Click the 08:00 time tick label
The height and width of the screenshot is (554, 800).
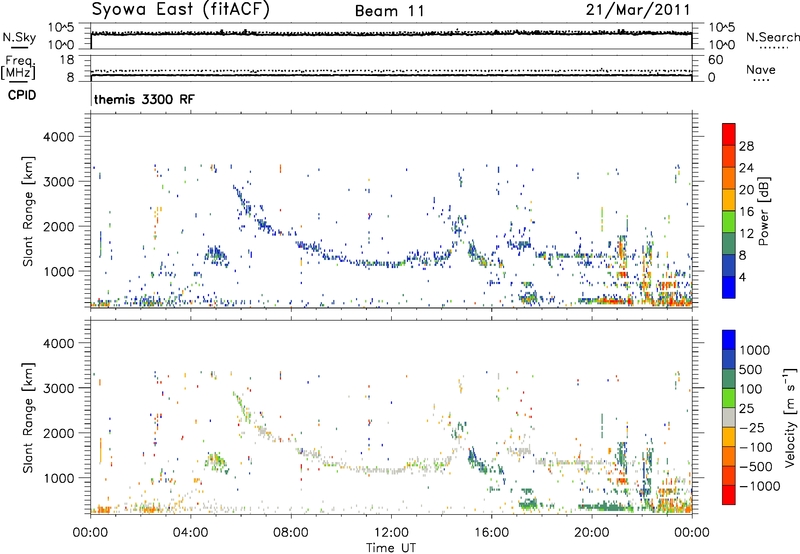click(x=291, y=533)
